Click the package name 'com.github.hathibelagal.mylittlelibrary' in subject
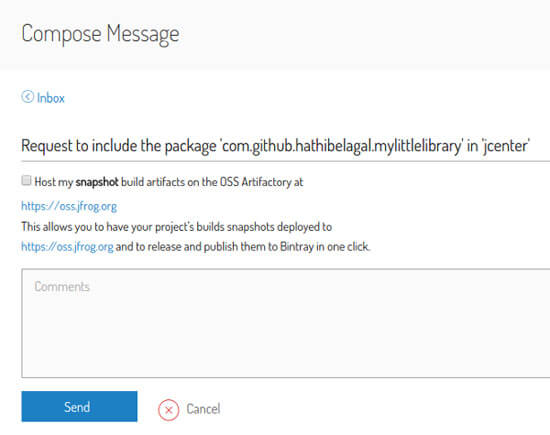 (342, 146)
